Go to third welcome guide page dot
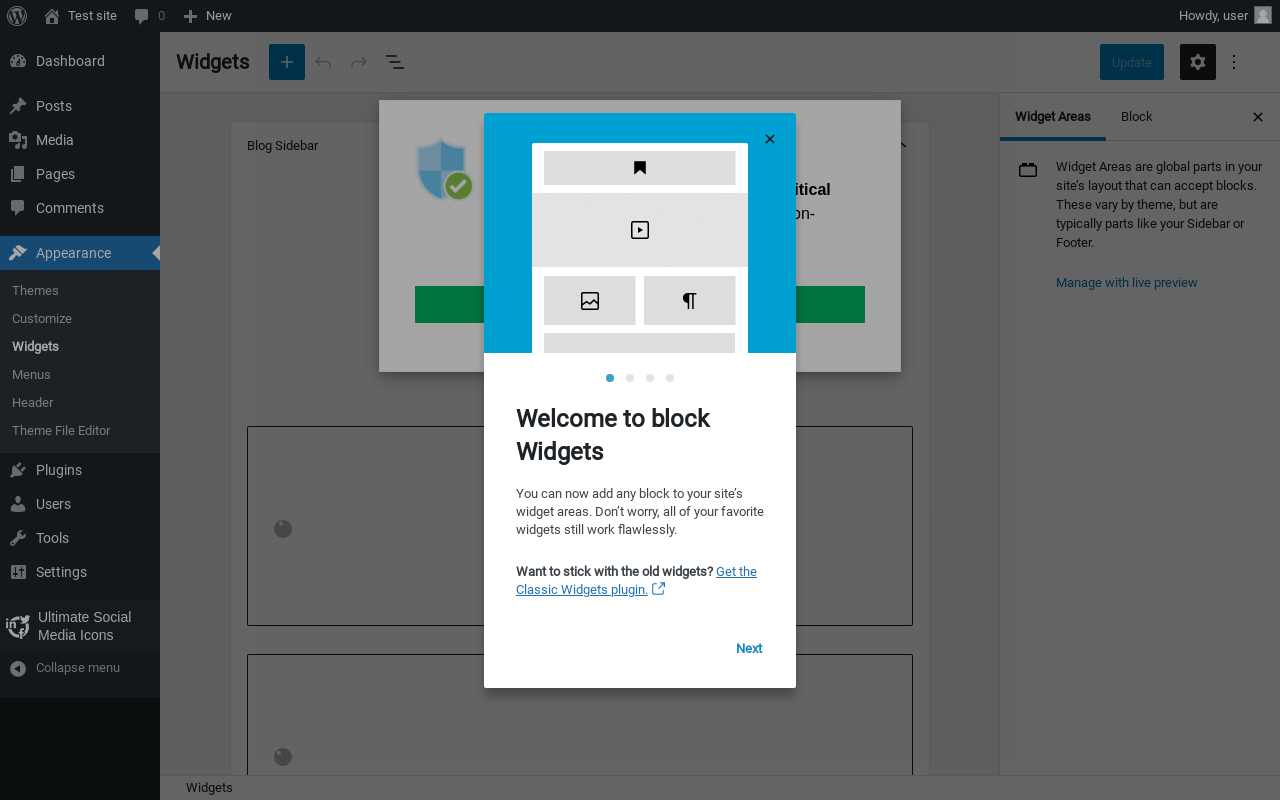1280x800 pixels. click(650, 378)
